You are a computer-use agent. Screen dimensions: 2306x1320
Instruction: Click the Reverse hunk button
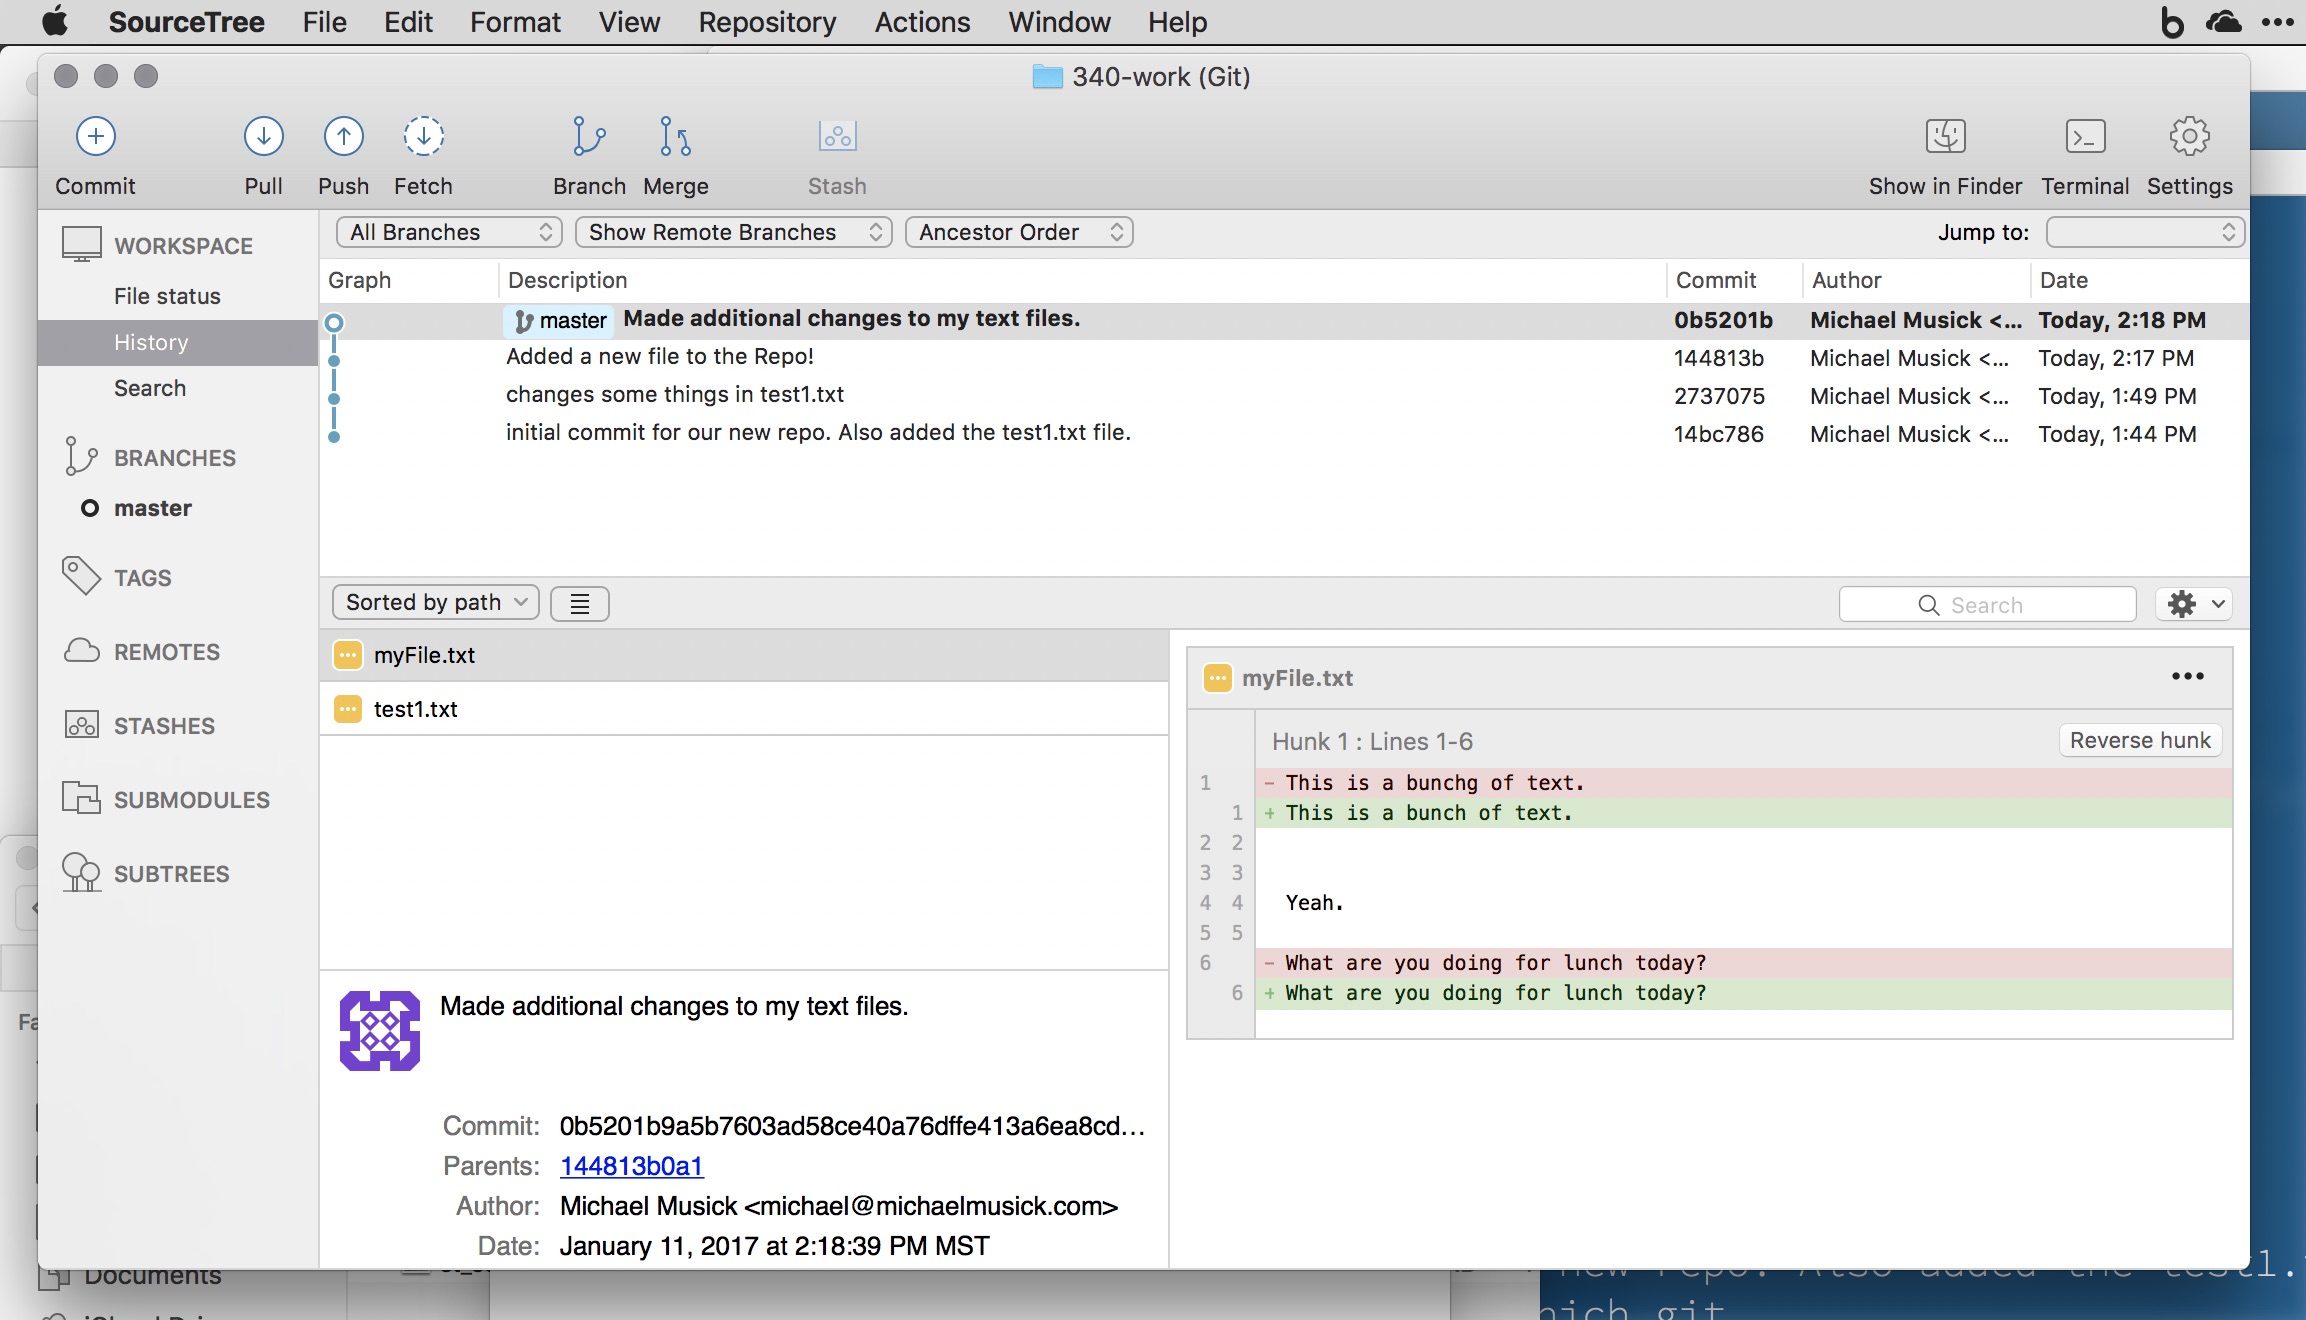click(2140, 740)
